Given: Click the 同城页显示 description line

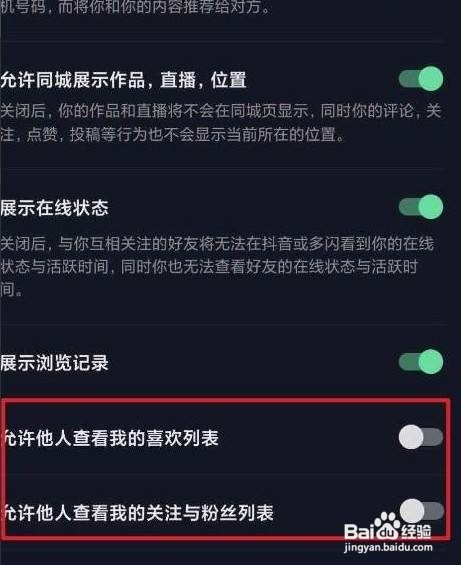Looking at the screenshot, I should 221,111.
